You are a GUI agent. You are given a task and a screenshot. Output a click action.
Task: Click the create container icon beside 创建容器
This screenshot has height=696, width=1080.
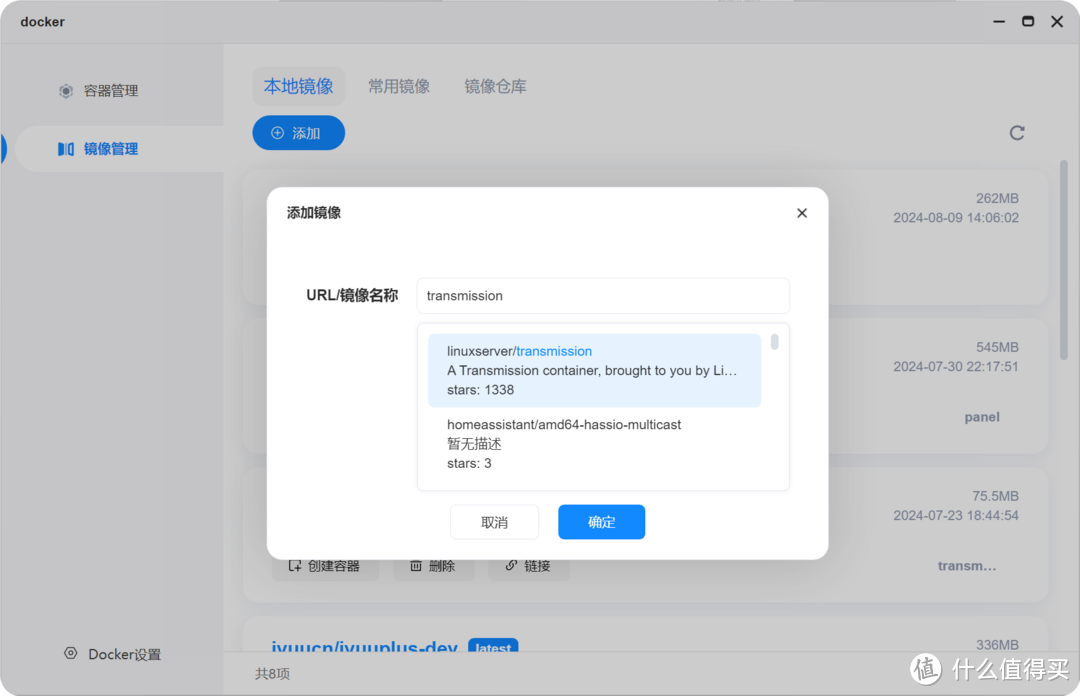tap(293, 565)
